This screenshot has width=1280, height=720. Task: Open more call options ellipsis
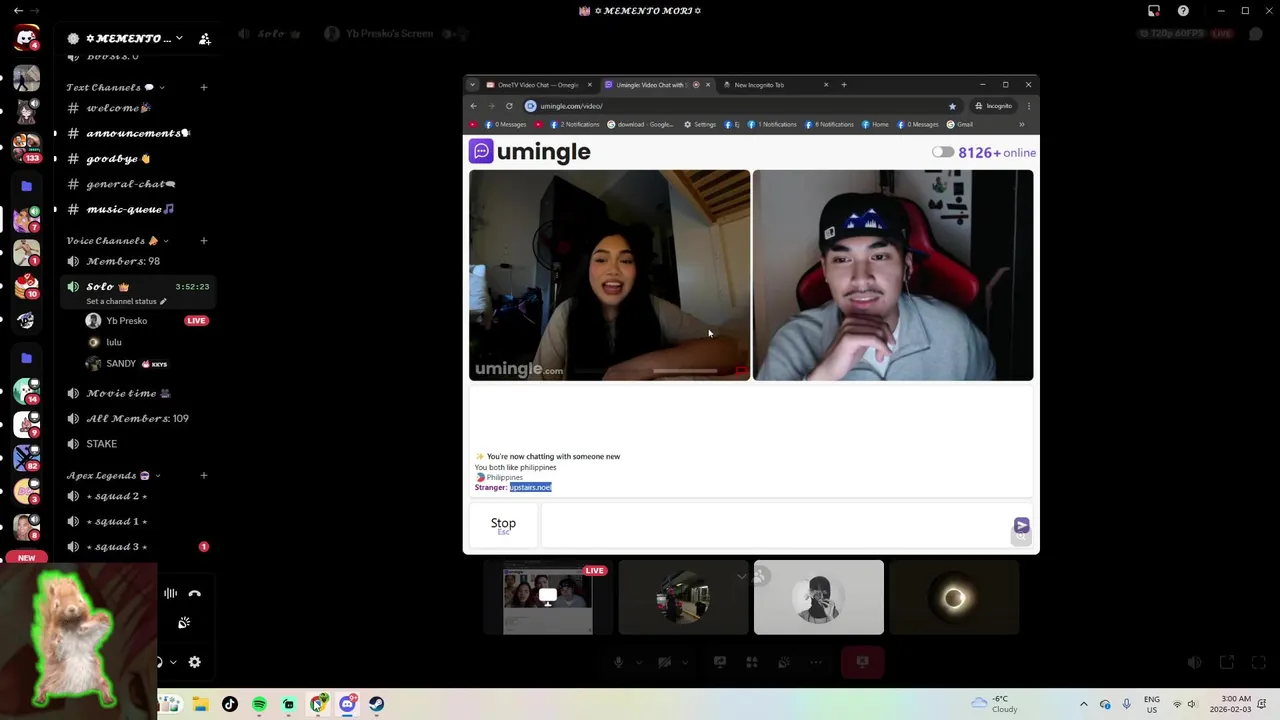tap(816, 662)
